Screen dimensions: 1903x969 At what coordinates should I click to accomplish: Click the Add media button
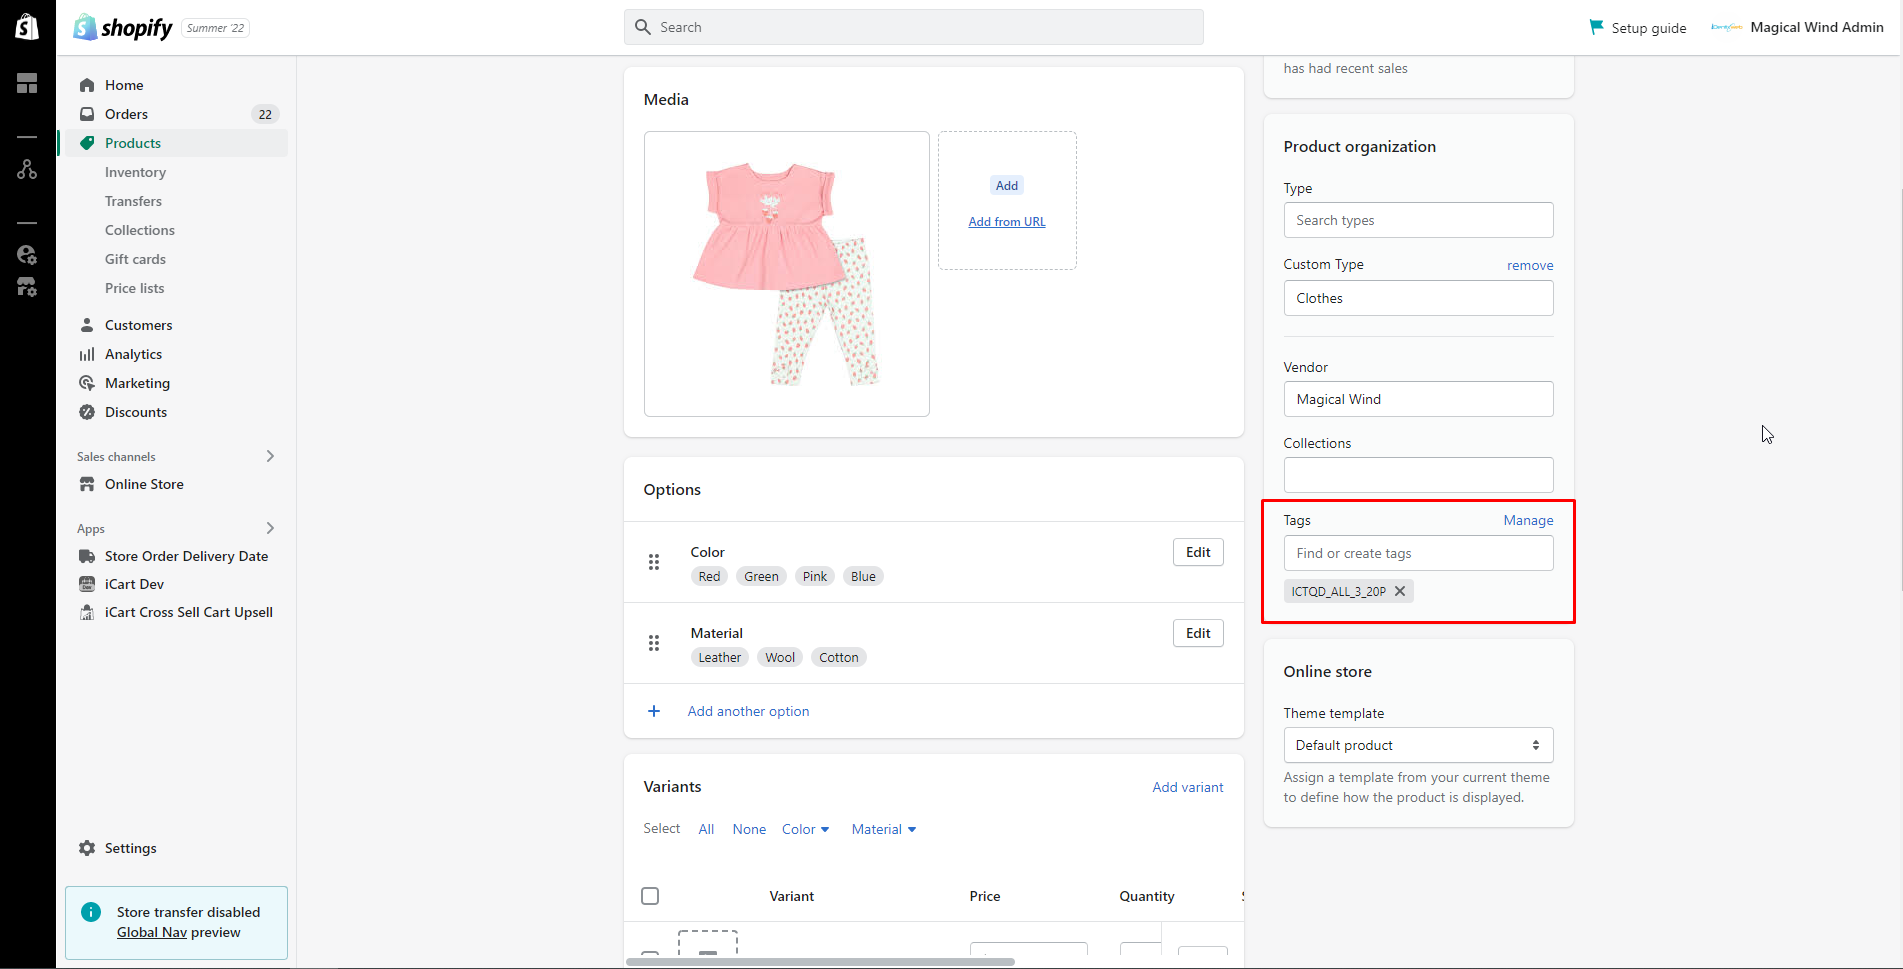pyautogui.click(x=1007, y=185)
